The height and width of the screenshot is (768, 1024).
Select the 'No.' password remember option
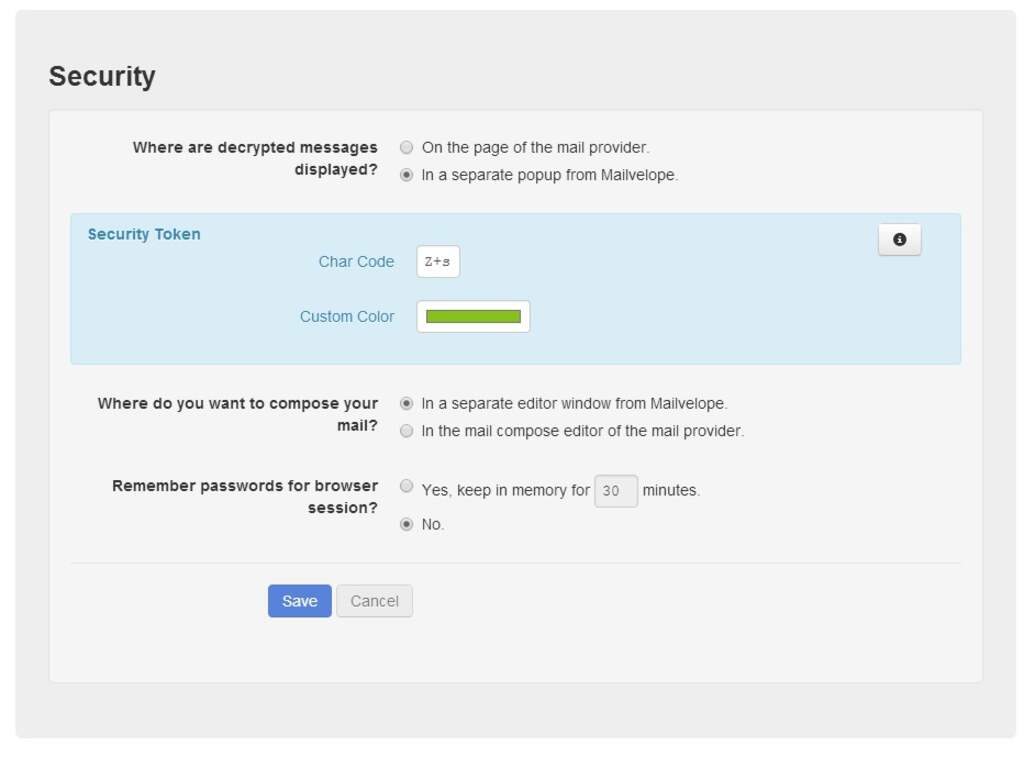[406, 524]
